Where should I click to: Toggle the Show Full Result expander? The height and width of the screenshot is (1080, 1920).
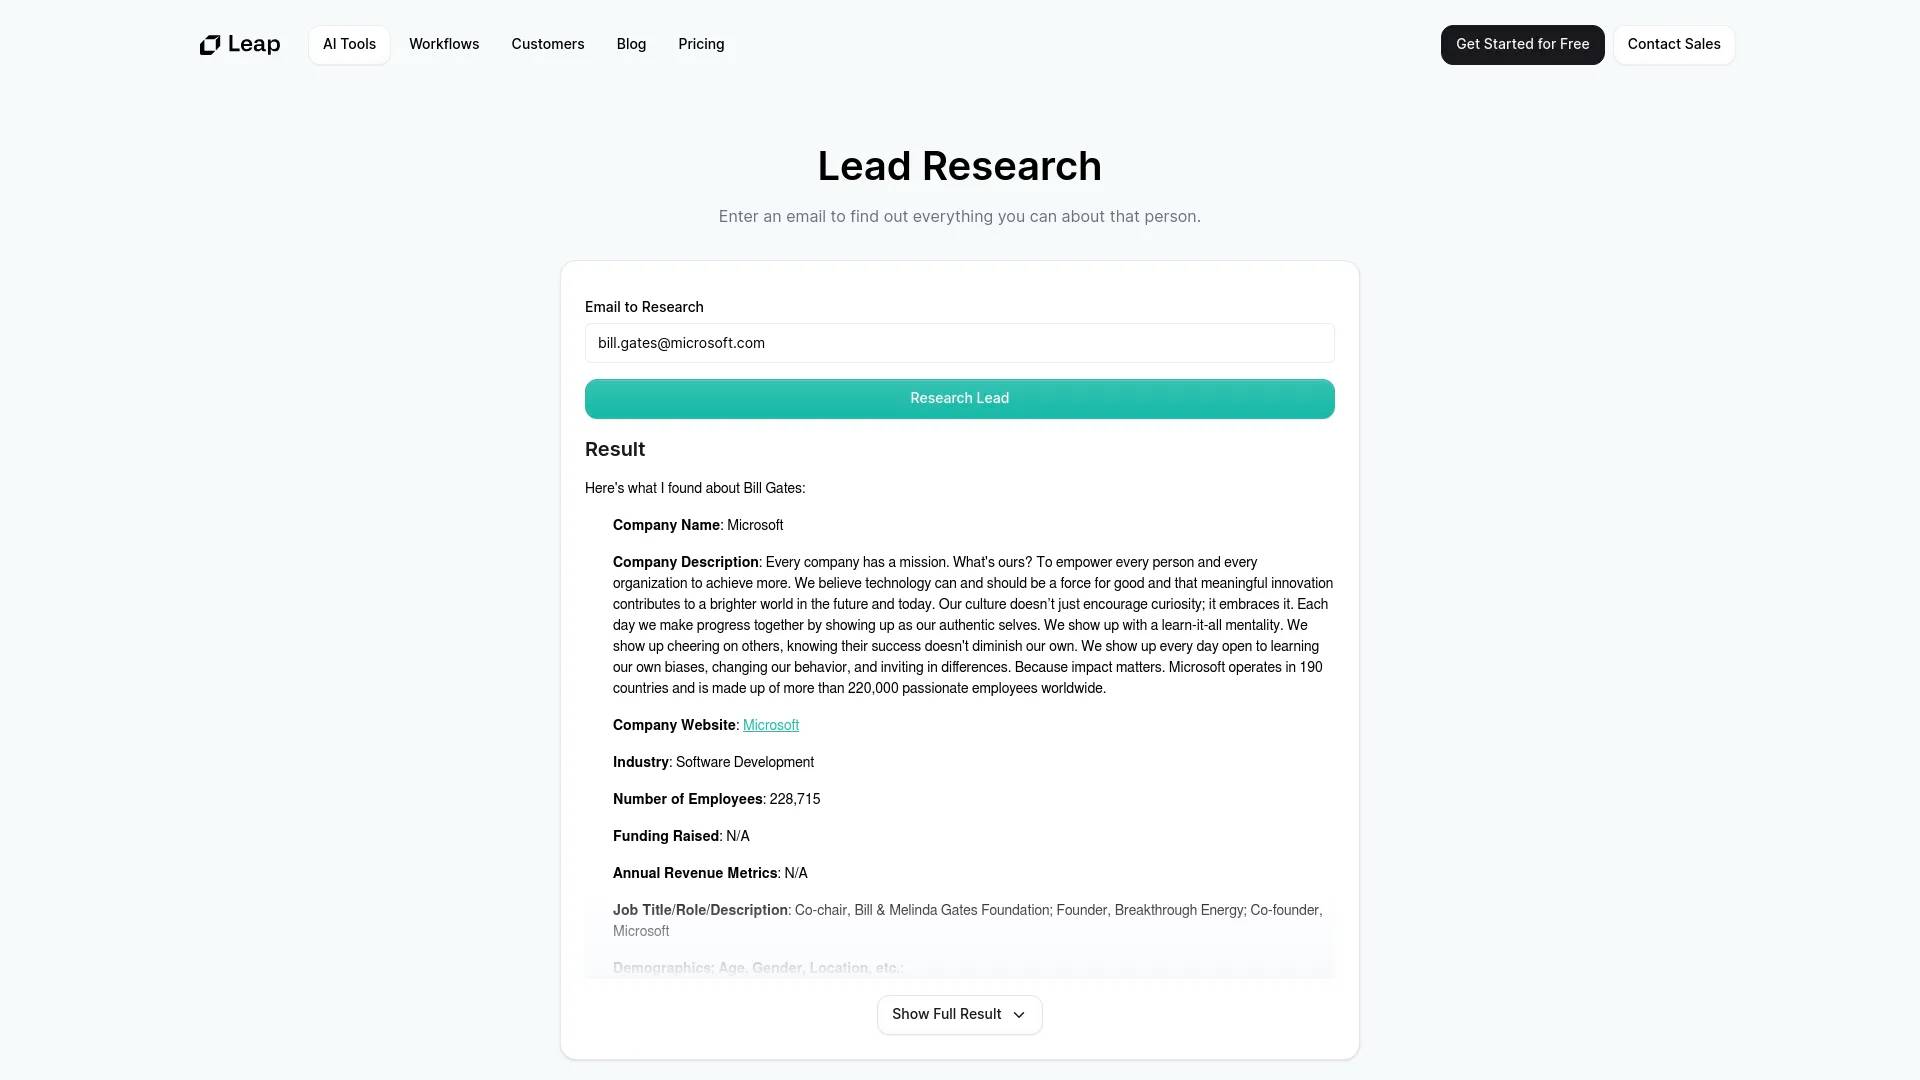tap(959, 1014)
